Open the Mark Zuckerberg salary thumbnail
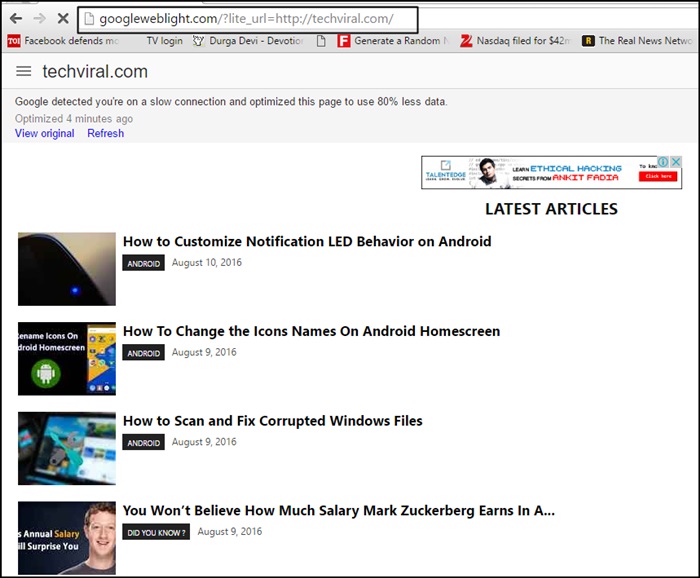 67,538
